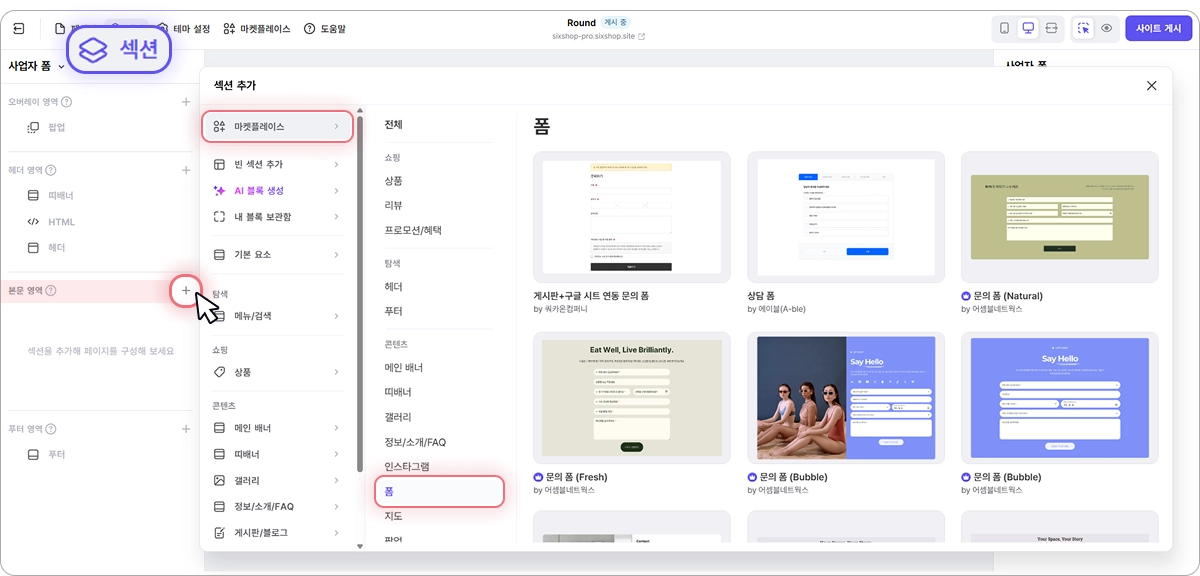
Task: Expand 내 블록 보관함 option
Action: (x=277, y=217)
